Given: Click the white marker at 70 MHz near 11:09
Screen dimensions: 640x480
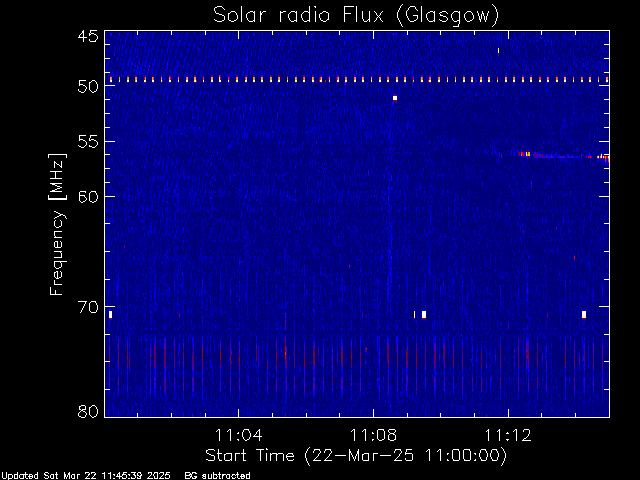Looking at the screenshot, I should (x=424, y=314).
